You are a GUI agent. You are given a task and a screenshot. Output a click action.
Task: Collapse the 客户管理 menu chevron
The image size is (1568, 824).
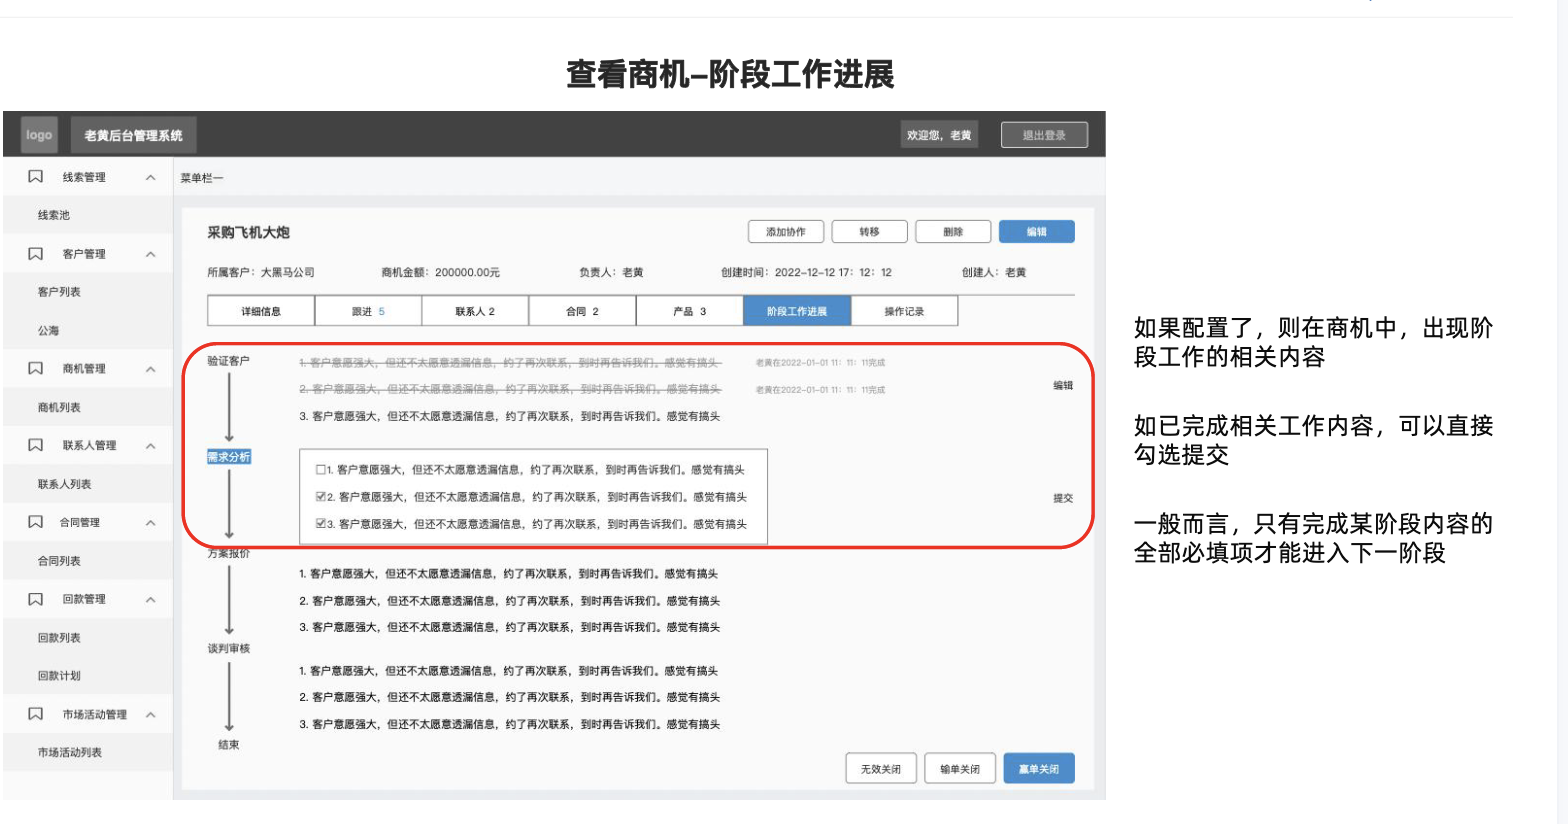click(x=151, y=254)
